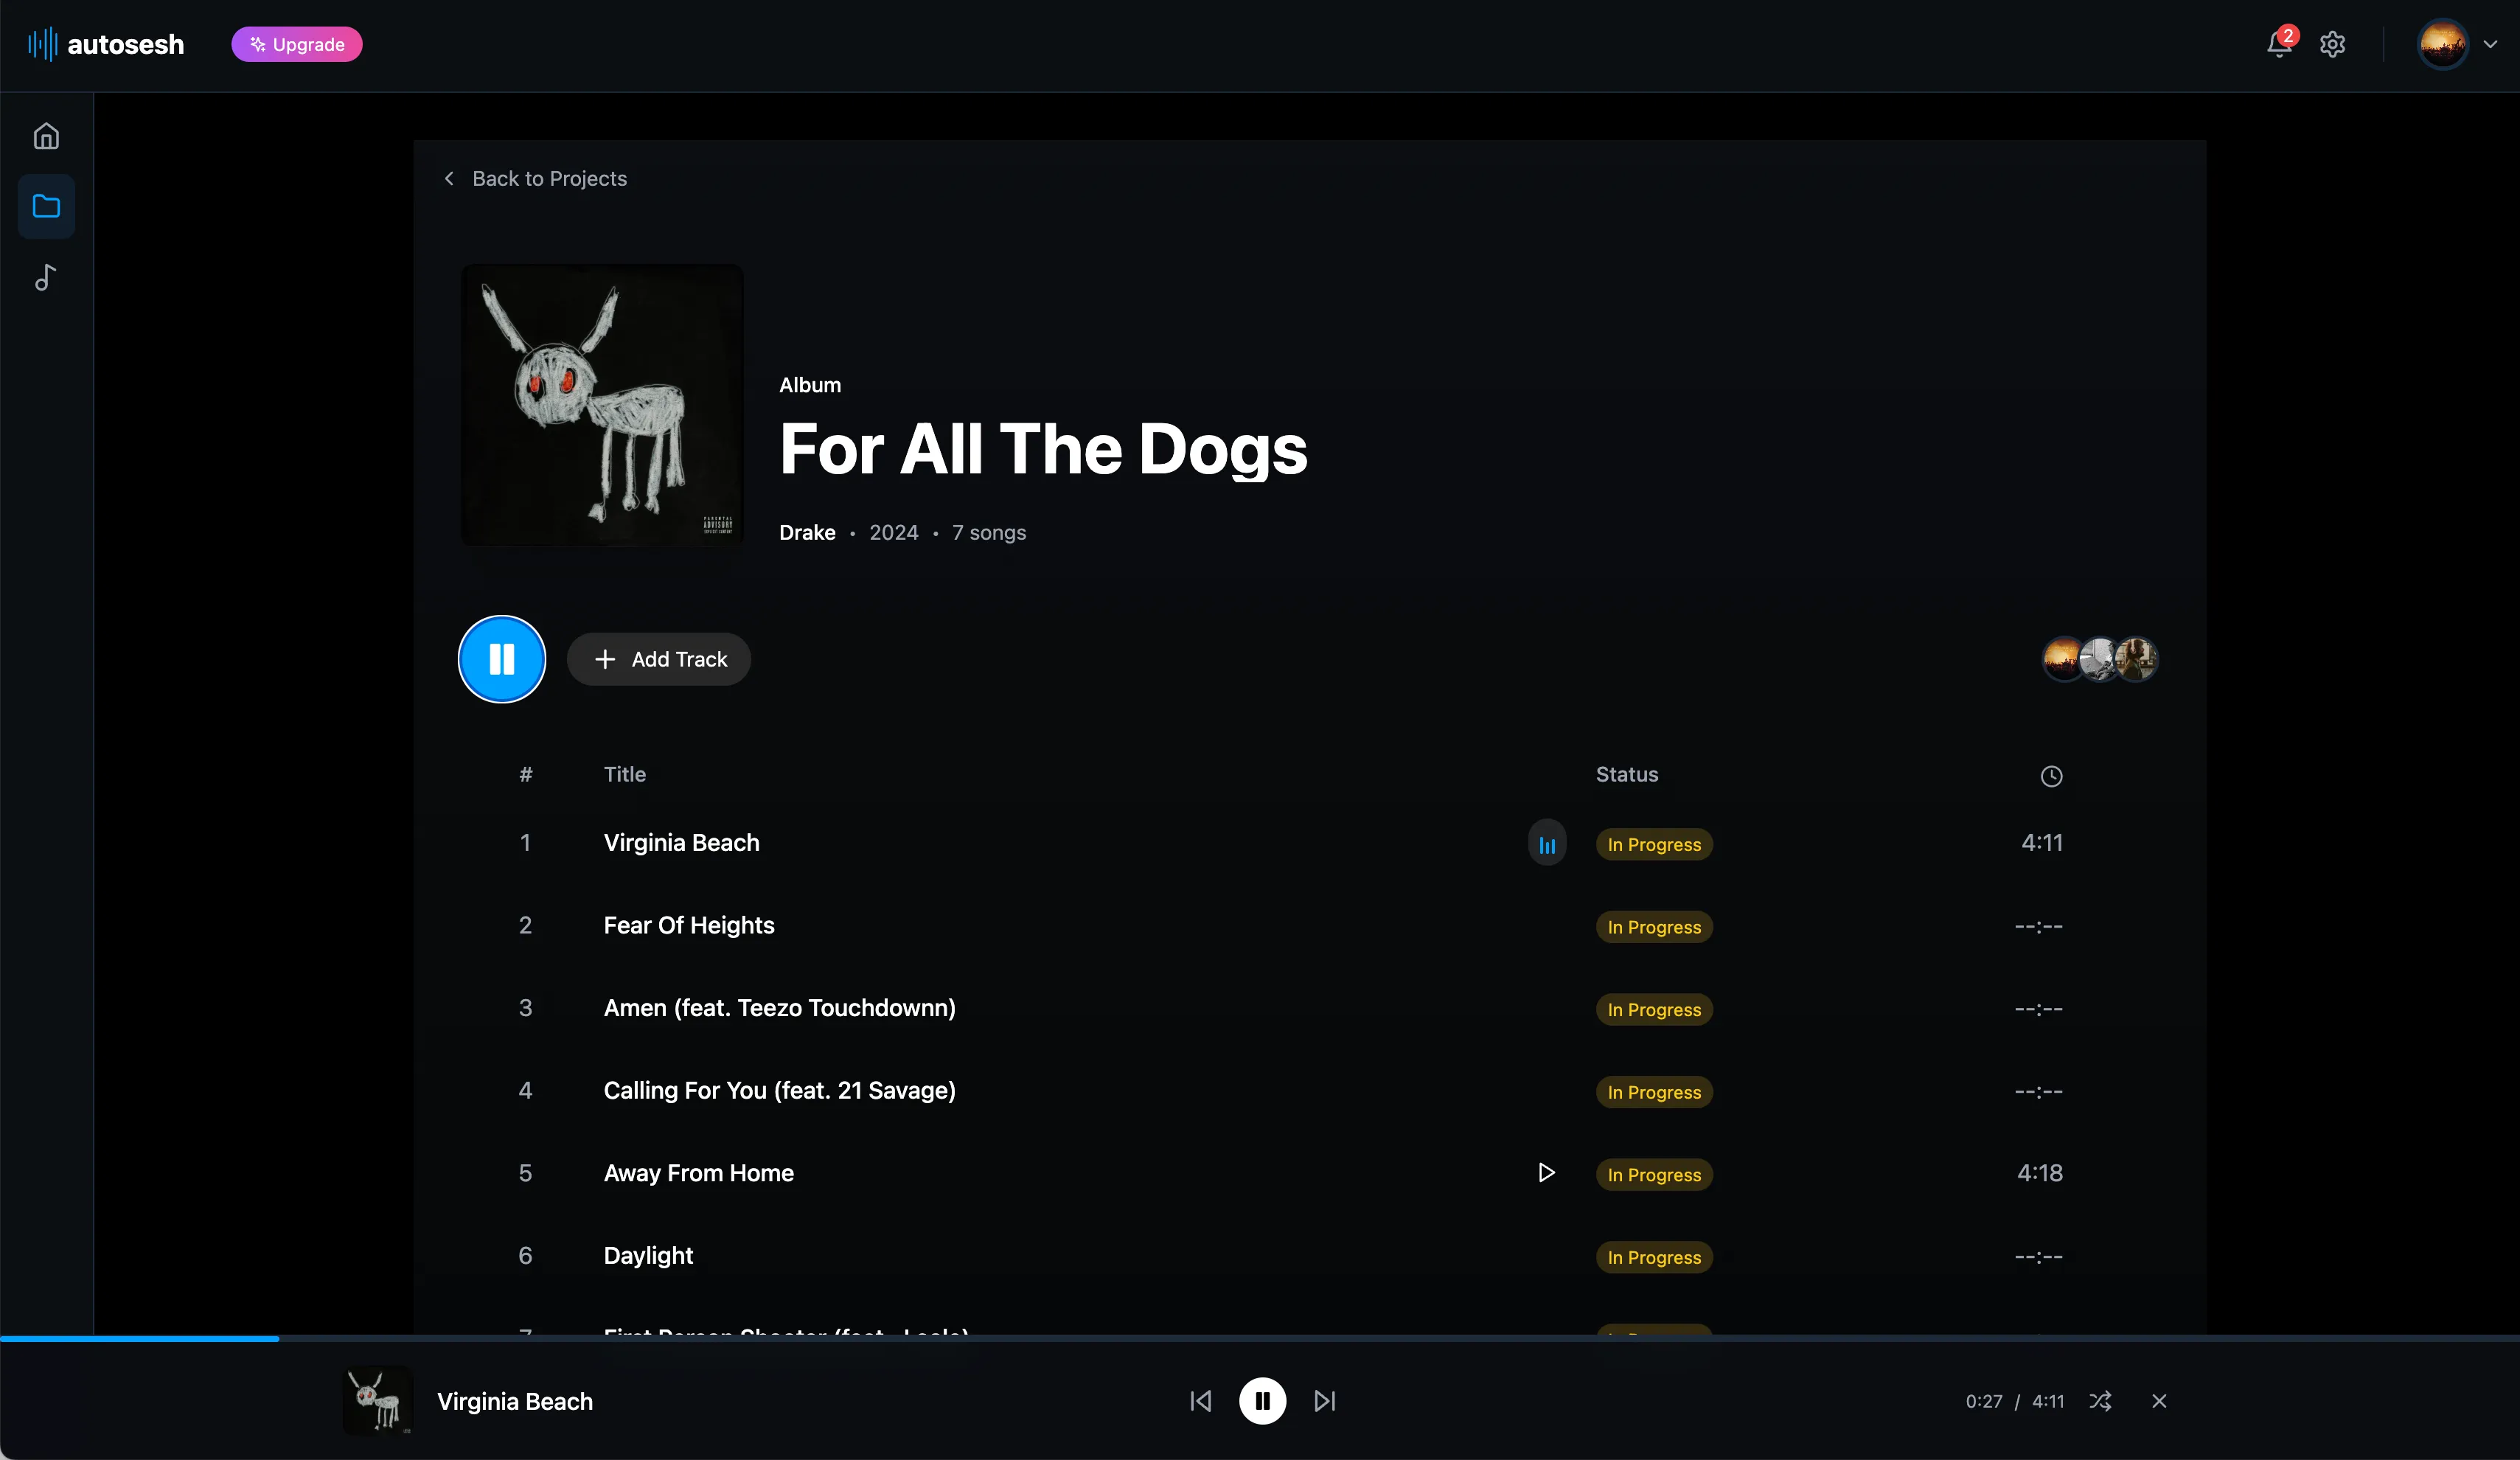The height and width of the screenshot is (1460, 2520).
Task: Skip to next track in player
Action: click(x=1325, y=1401)
